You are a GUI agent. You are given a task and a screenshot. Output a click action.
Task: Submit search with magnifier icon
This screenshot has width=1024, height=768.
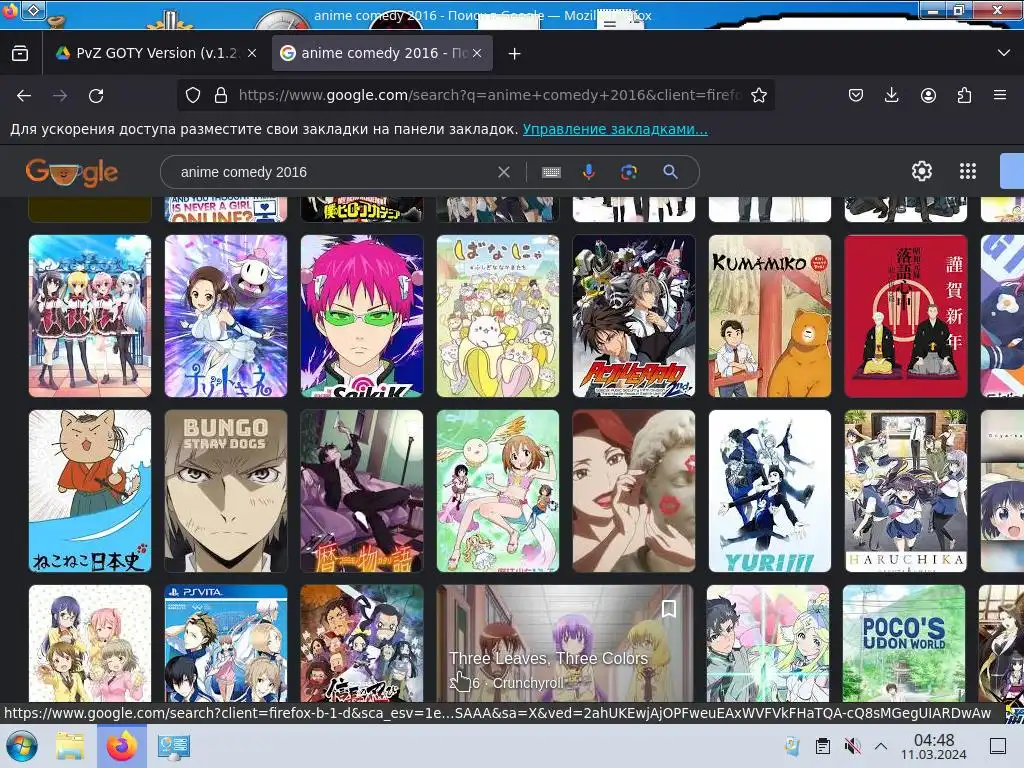(670, 172)
